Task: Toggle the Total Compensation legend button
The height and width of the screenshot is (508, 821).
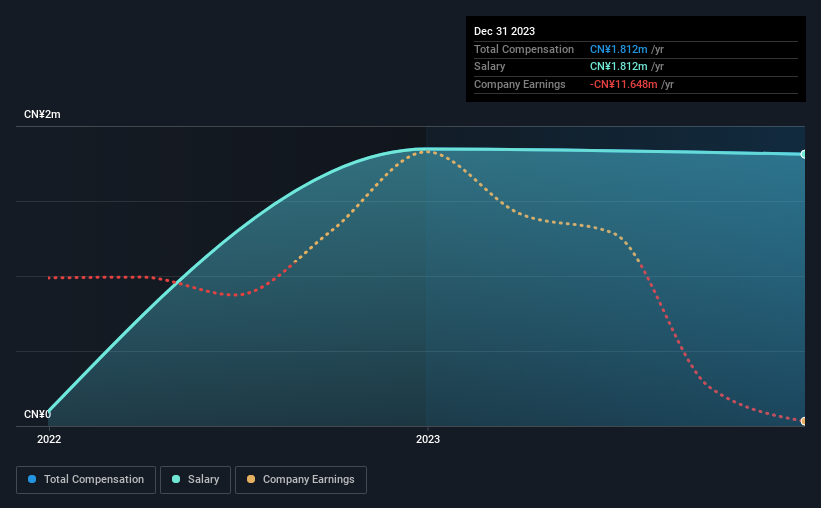Action: [86, 480]
